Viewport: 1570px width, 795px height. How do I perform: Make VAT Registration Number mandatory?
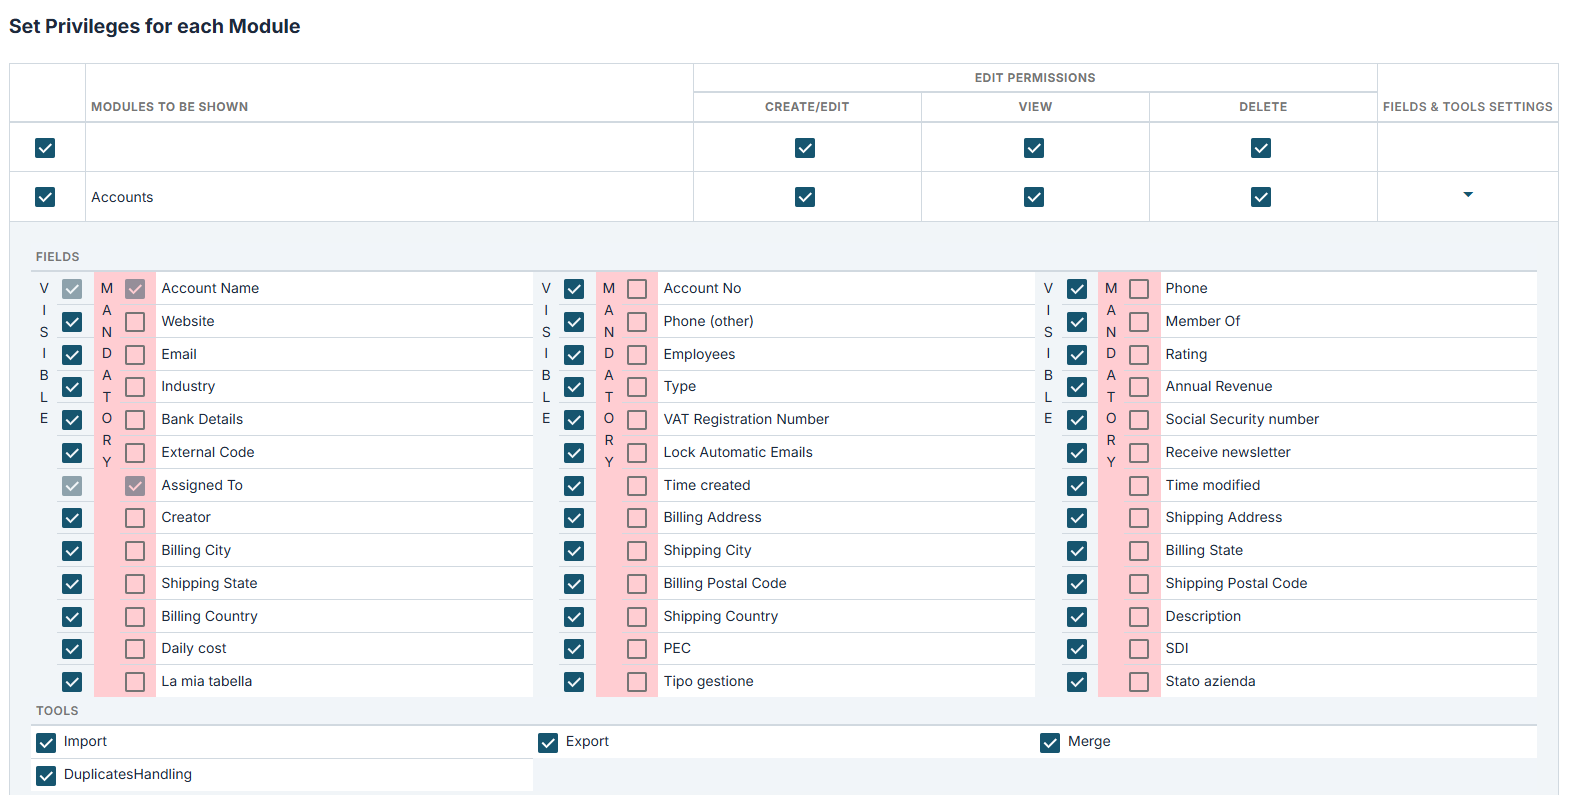637,420
